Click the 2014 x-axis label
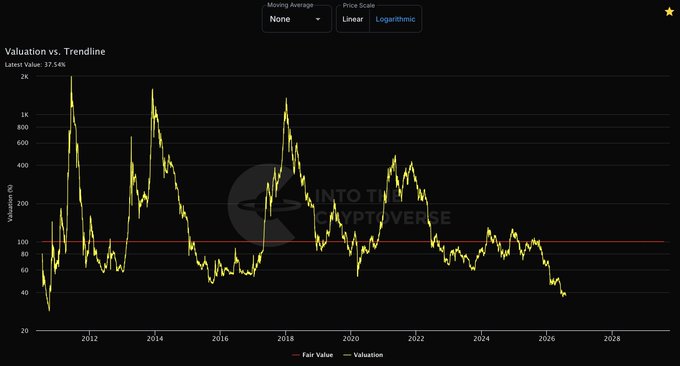The image size is (680, 366). 155,338
